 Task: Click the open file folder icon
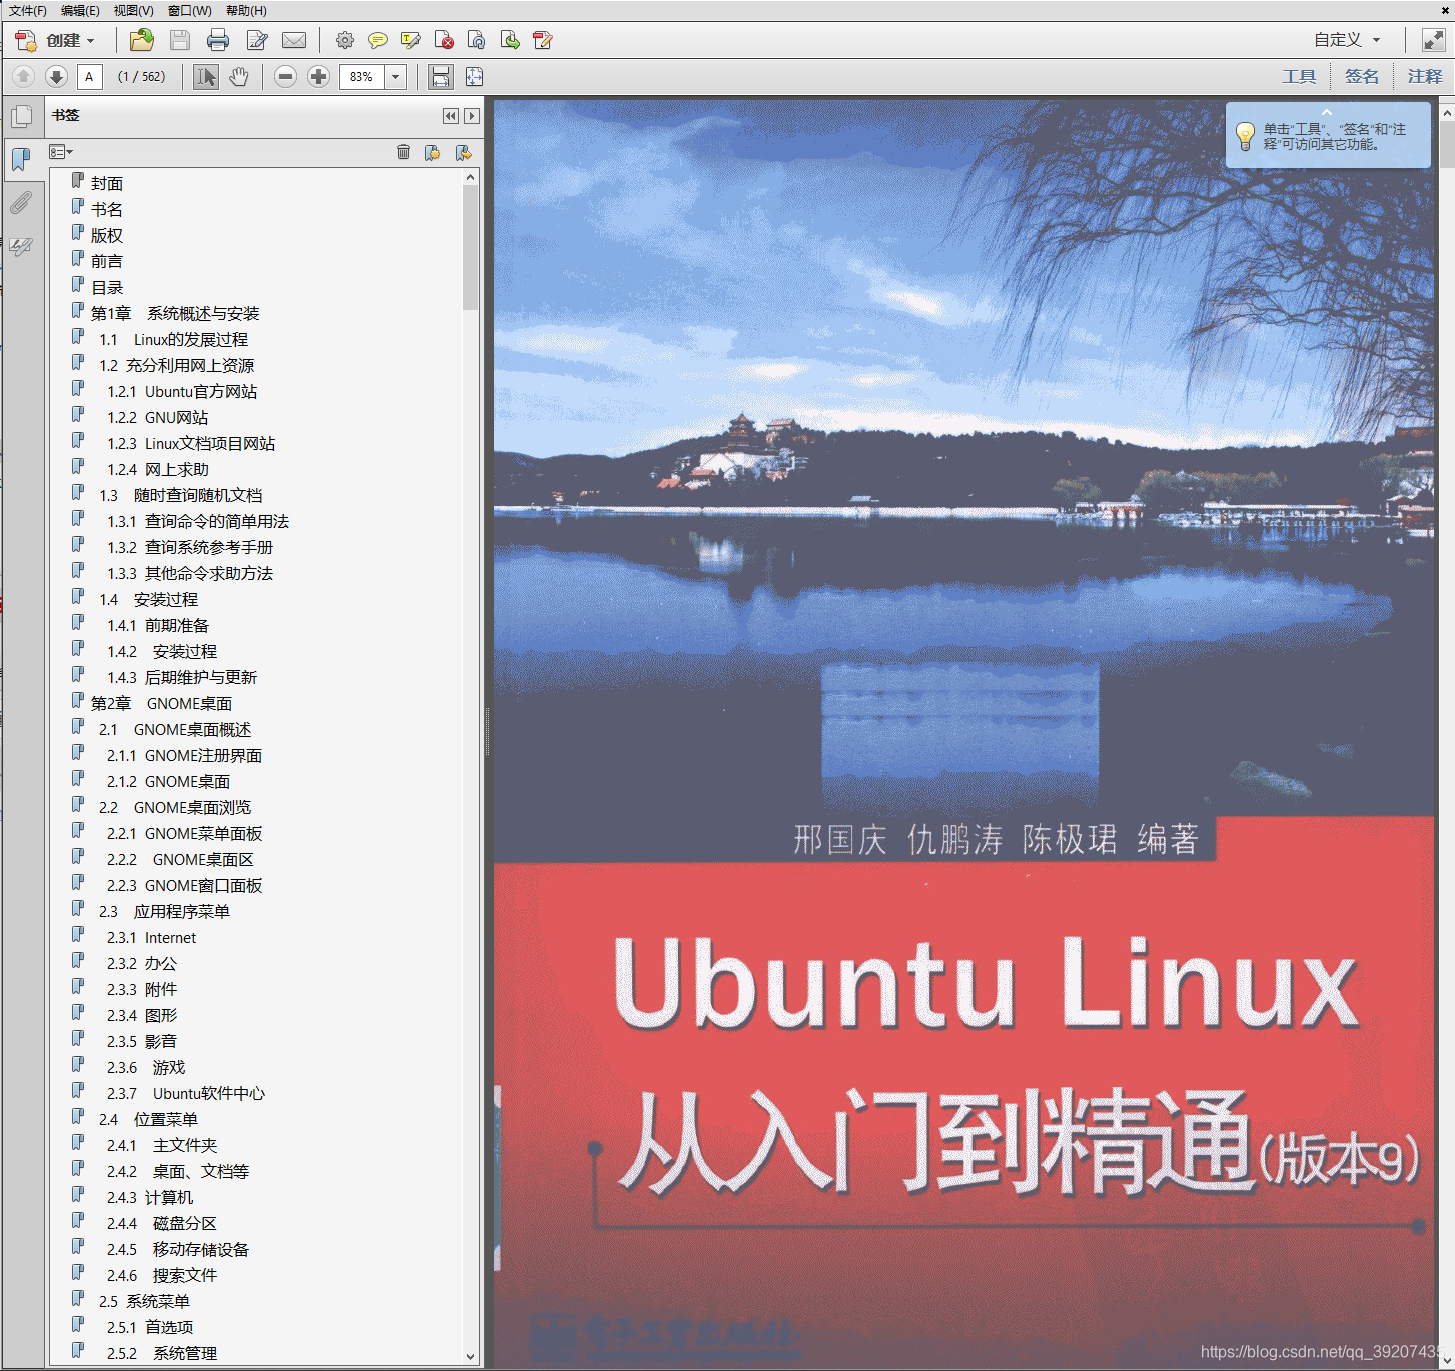pos(142,40)
